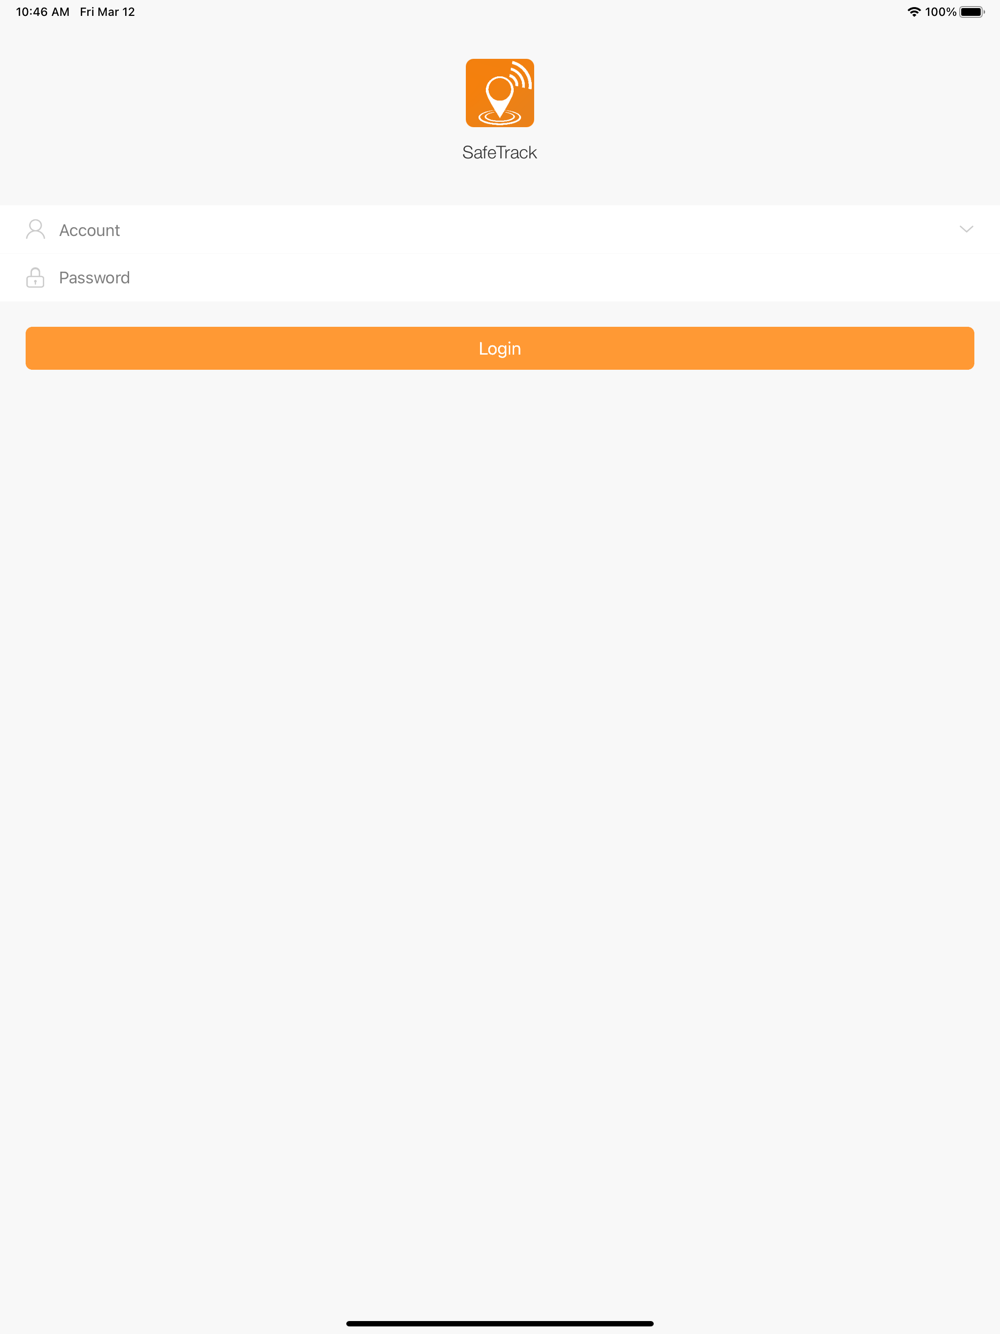Focus the Account input field
This screenshot has height=1334, width=1000.
[500, 230]
